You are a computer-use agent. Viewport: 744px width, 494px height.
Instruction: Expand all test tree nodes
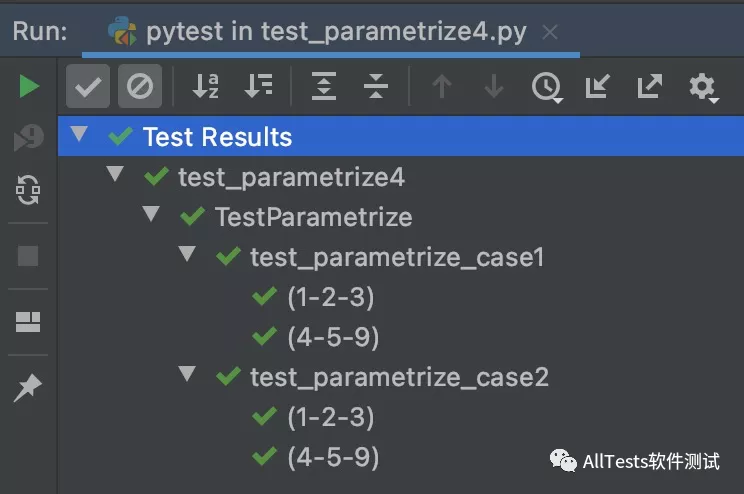(323, 87)
